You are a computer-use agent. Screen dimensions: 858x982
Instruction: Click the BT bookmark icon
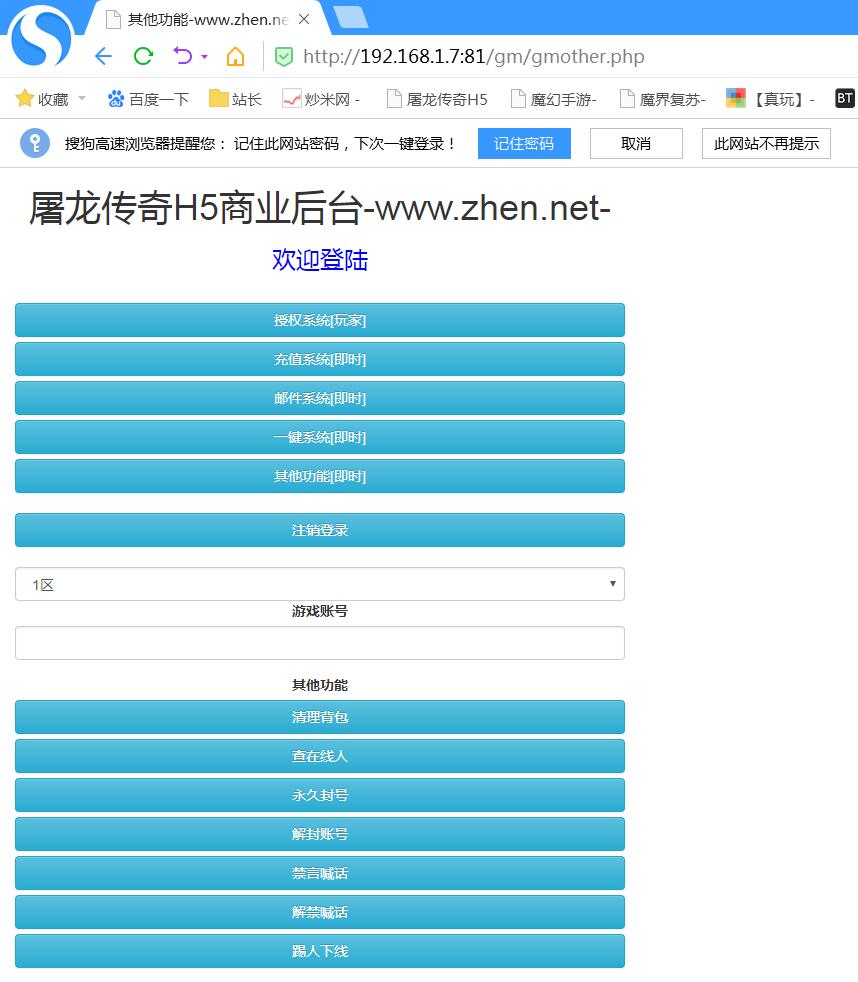pyautogui.click(x=845, y=98)
